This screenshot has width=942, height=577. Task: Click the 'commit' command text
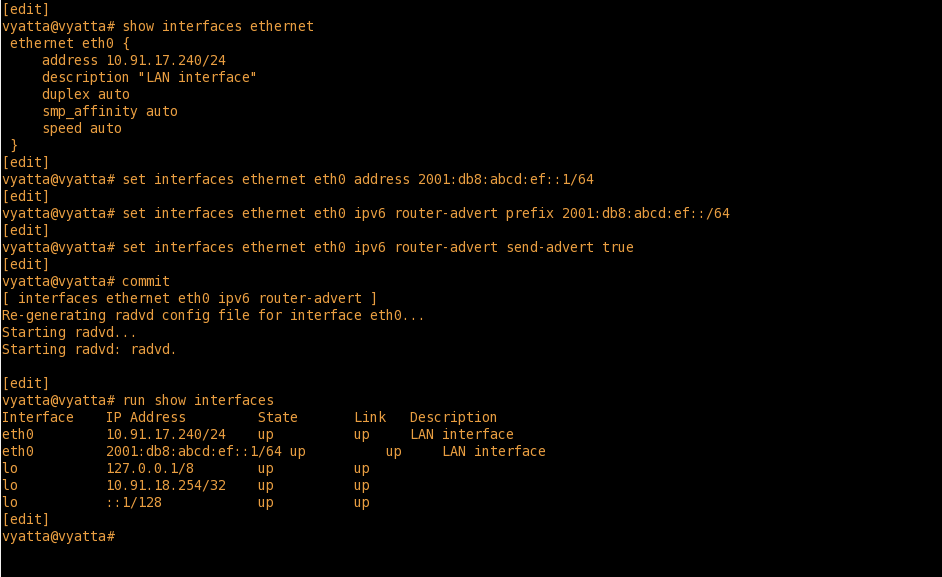(146, 282)
